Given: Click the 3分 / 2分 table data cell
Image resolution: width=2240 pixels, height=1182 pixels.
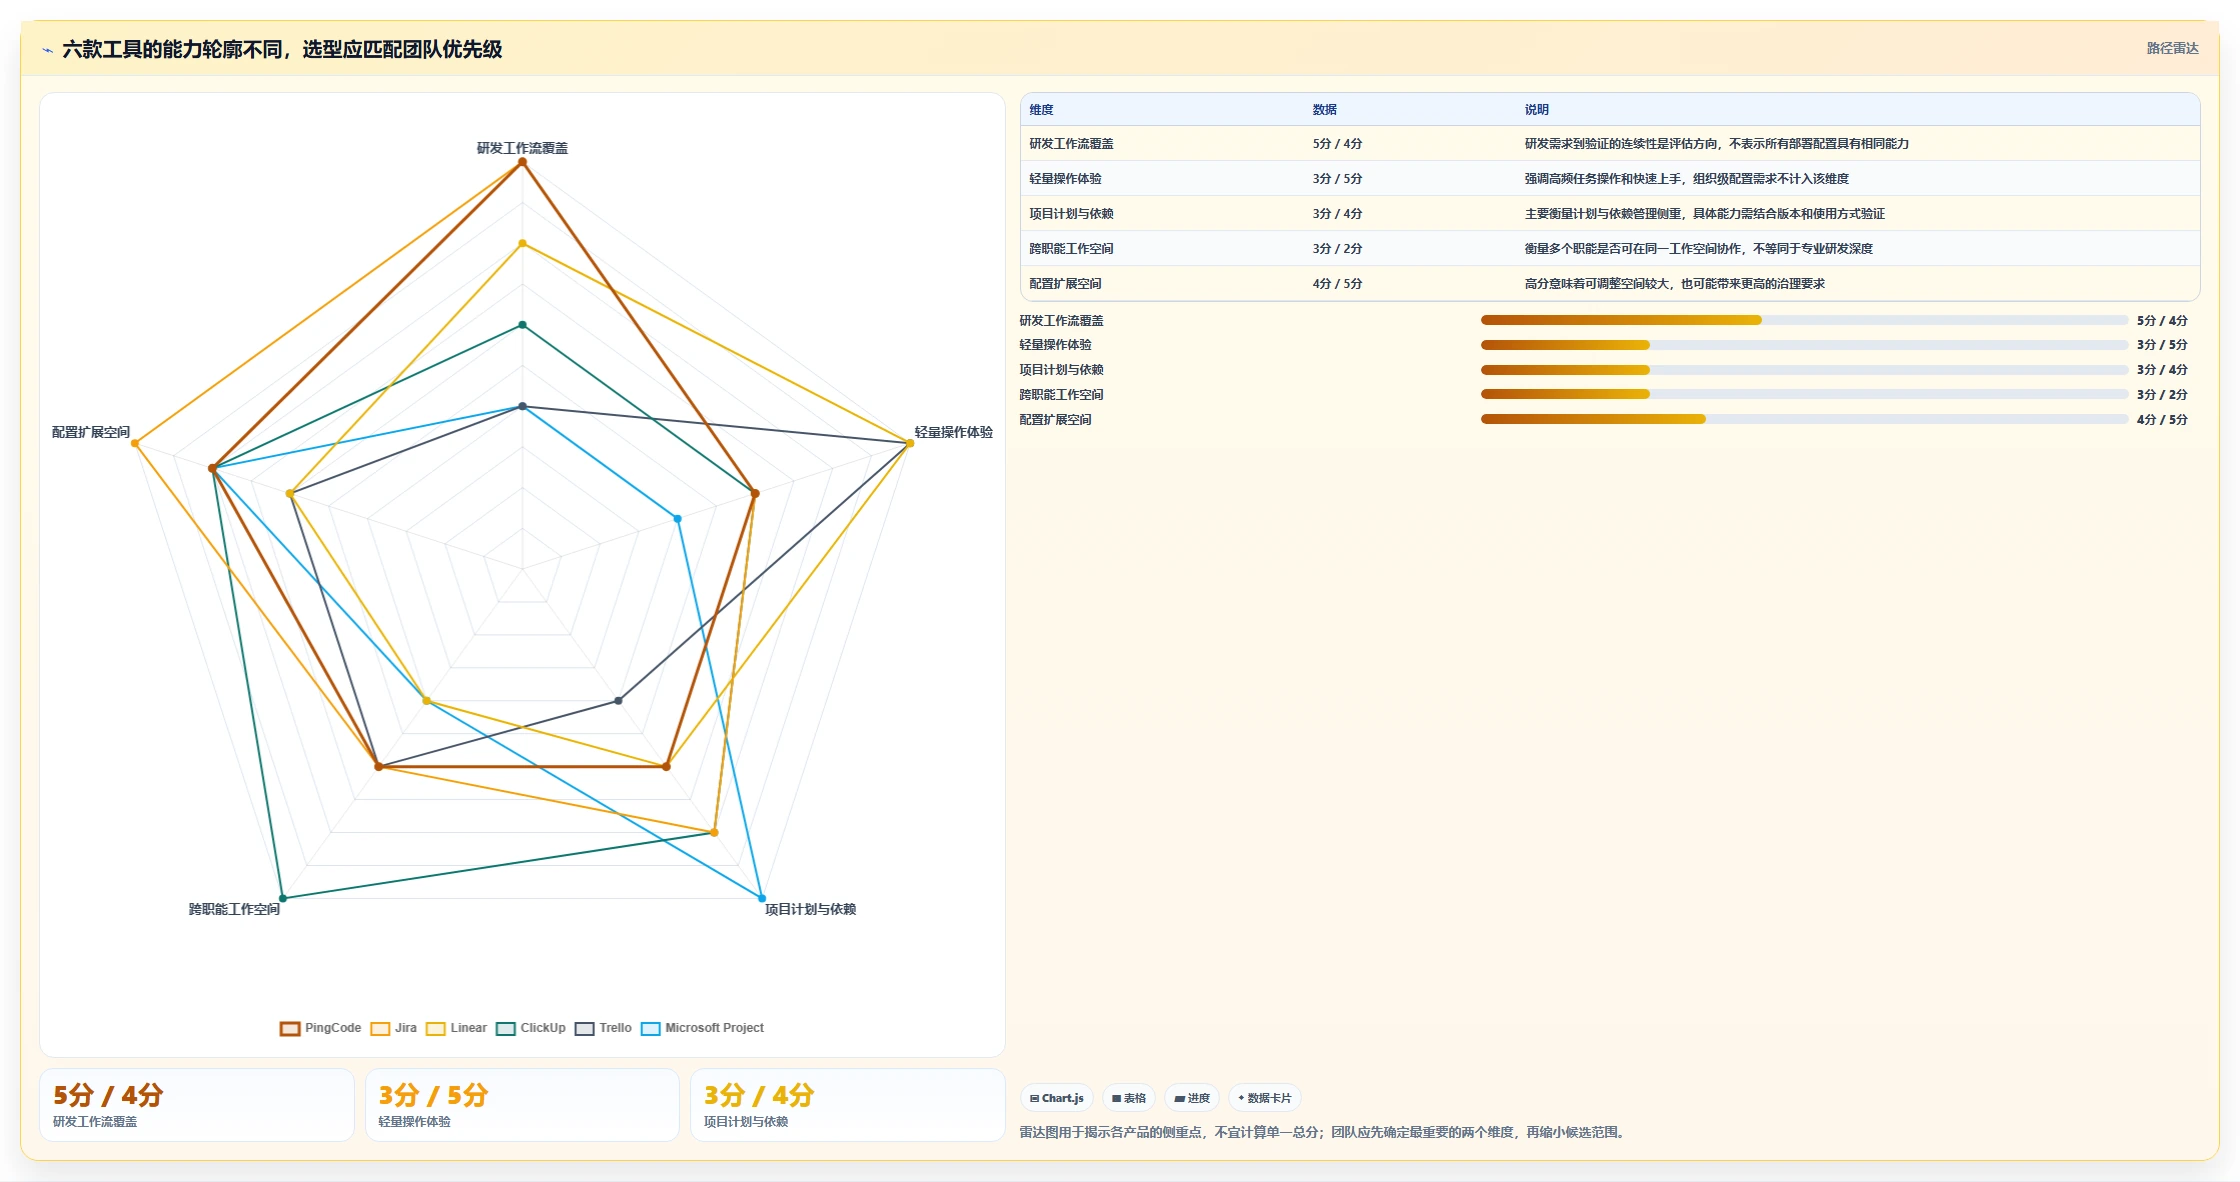Looking at the screenshot, I should tap(1337, 249).
